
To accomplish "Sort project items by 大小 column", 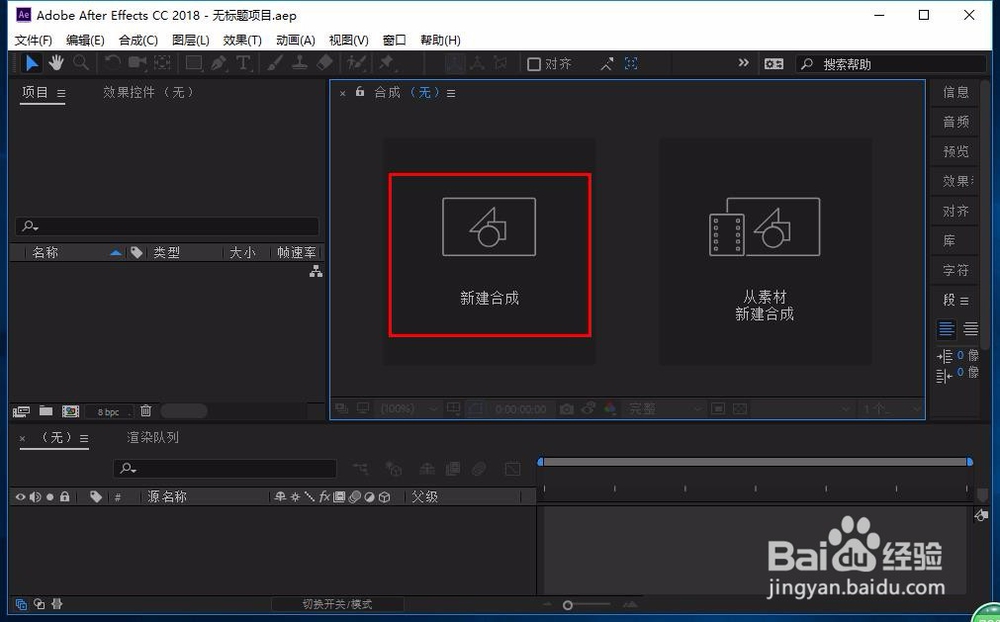I will click(242, 253).
